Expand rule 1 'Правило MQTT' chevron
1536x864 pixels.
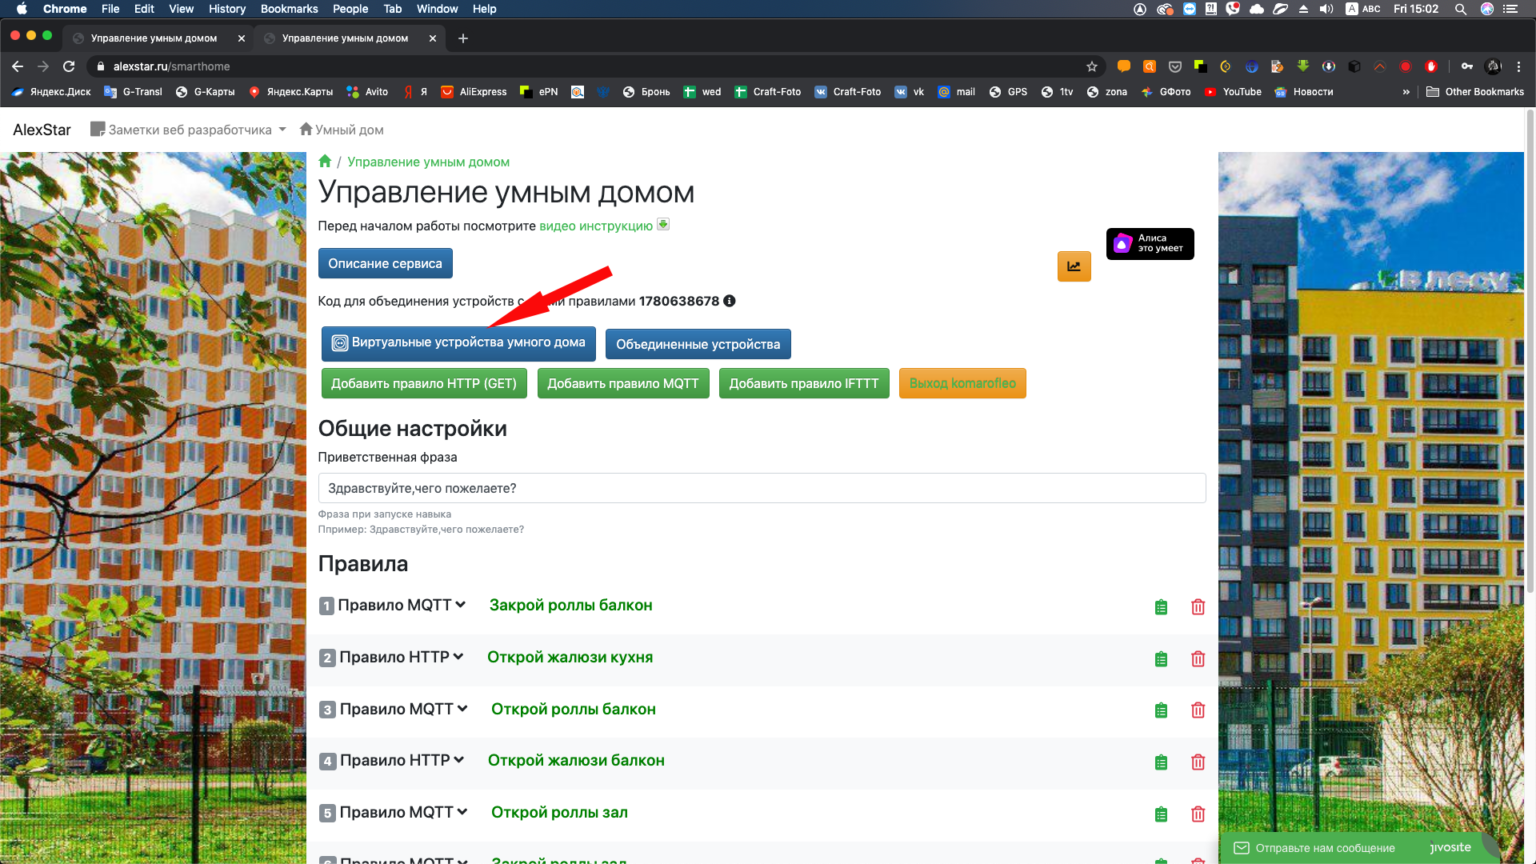point(461,604)
